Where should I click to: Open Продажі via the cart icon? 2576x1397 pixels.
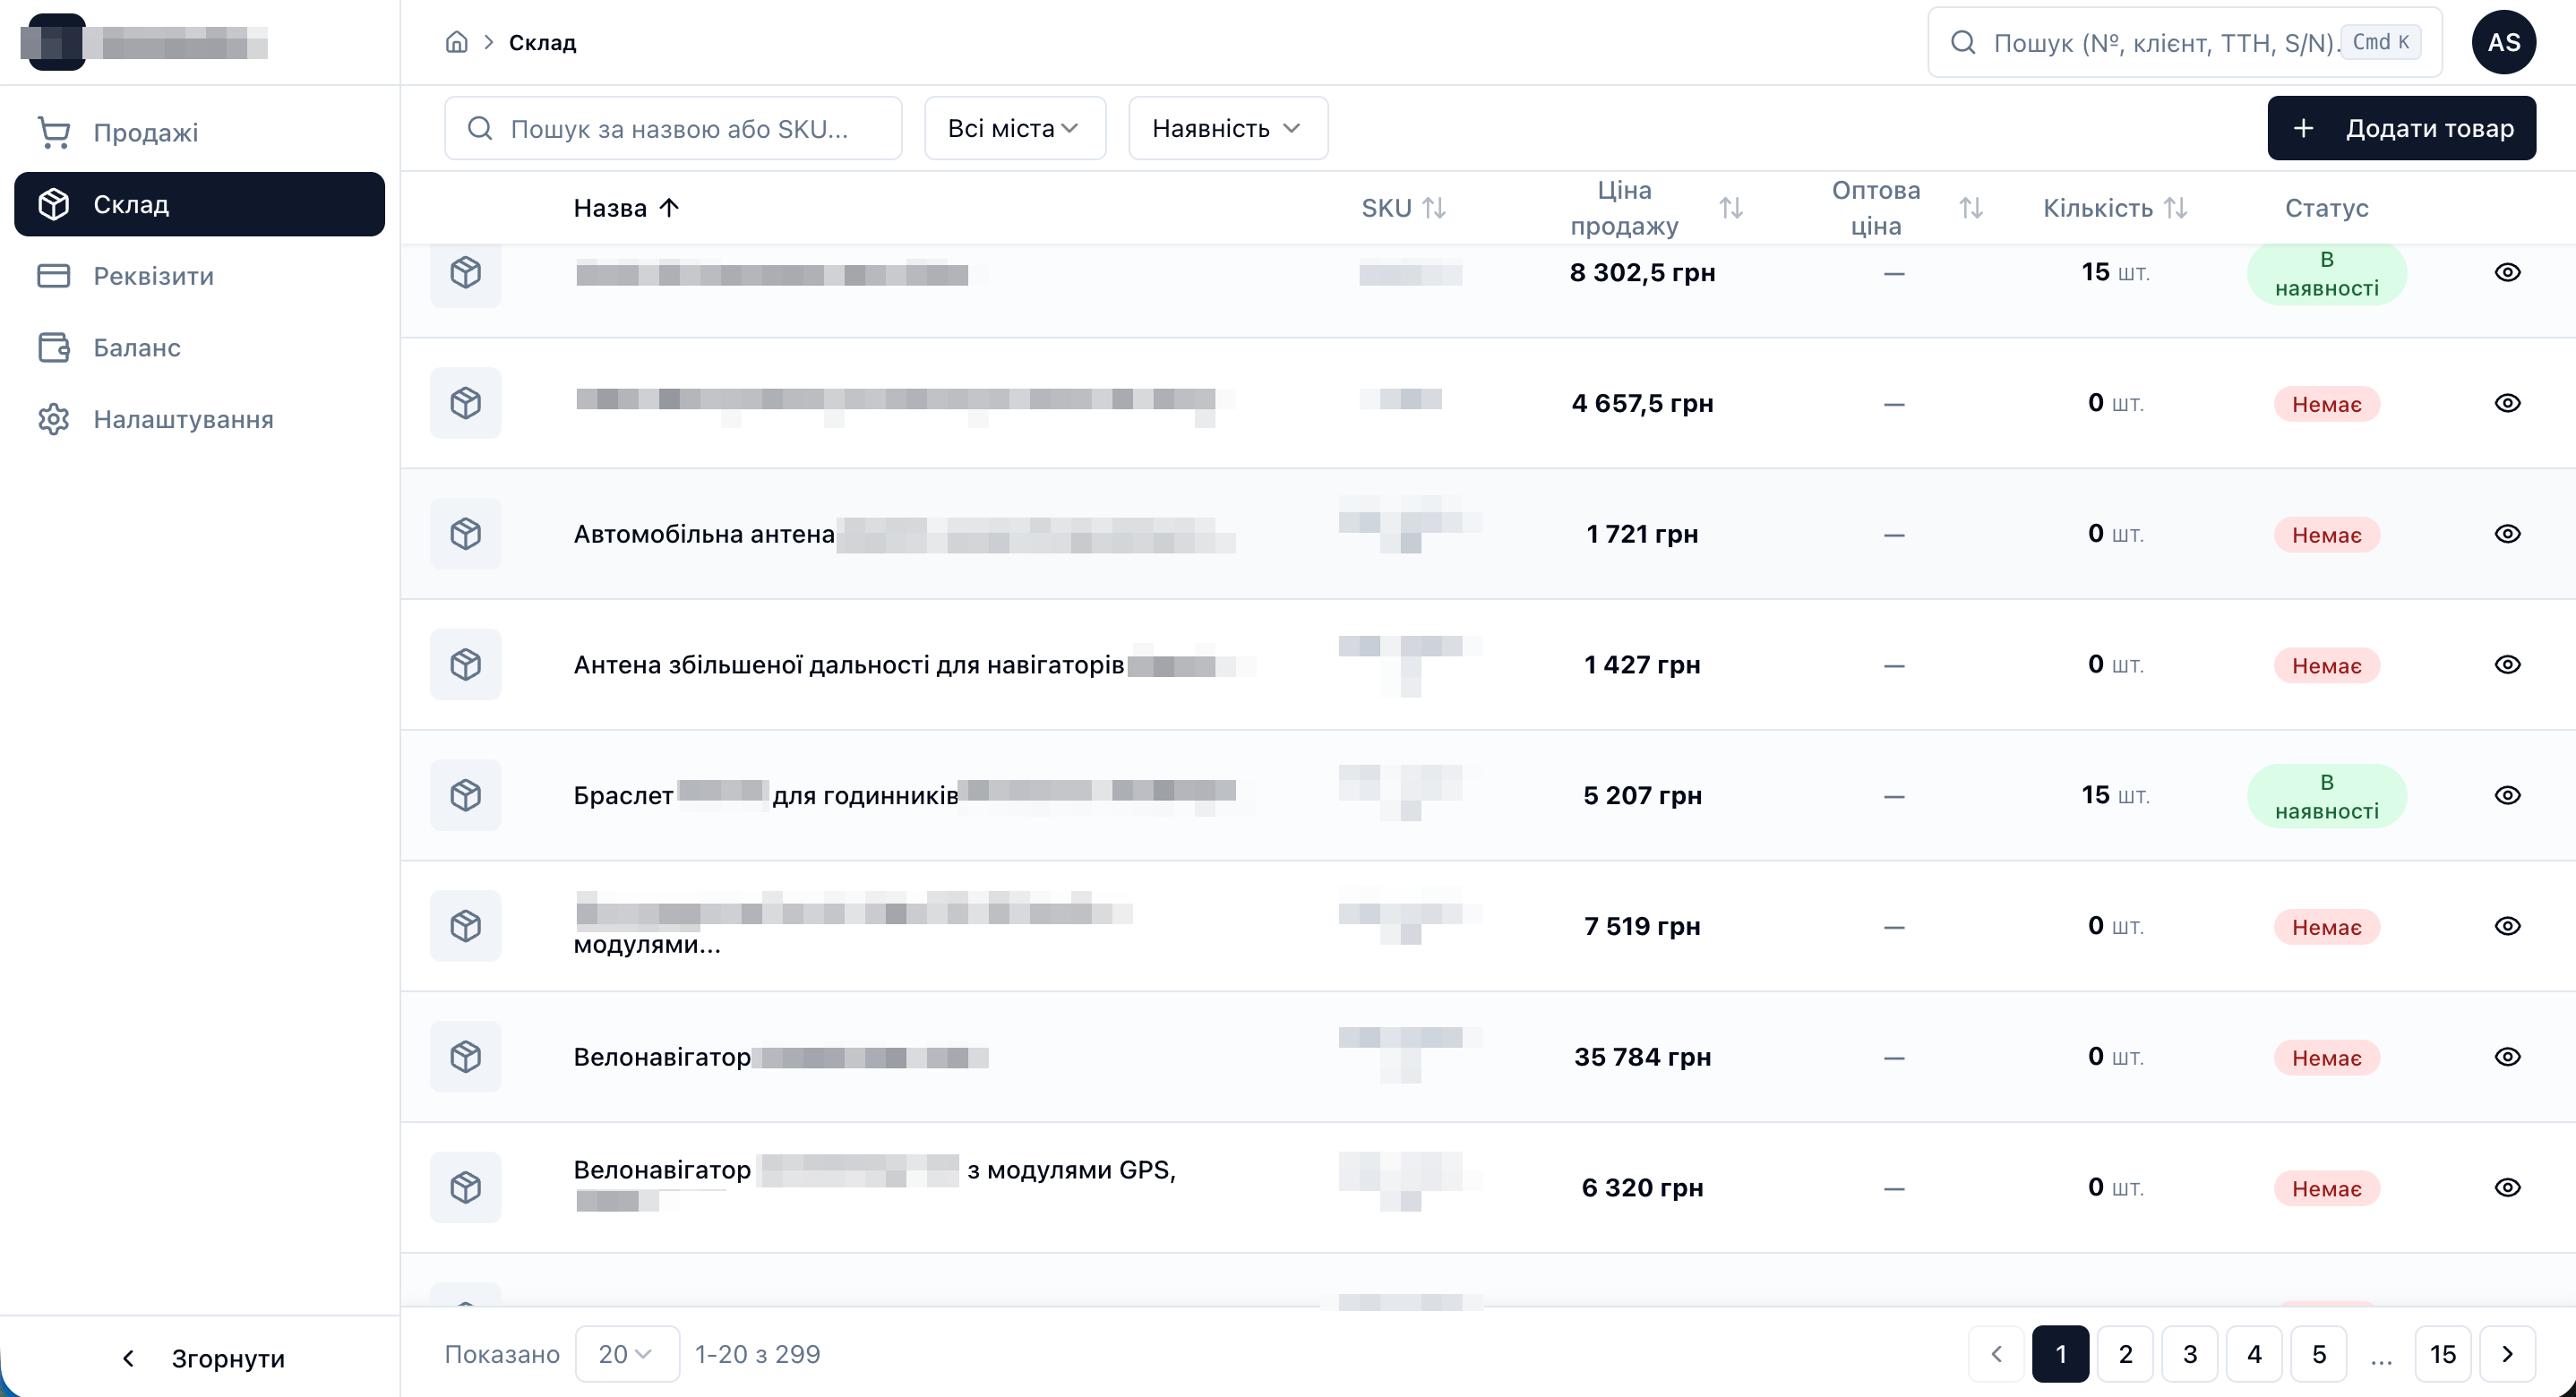click(x=54, y=132)
